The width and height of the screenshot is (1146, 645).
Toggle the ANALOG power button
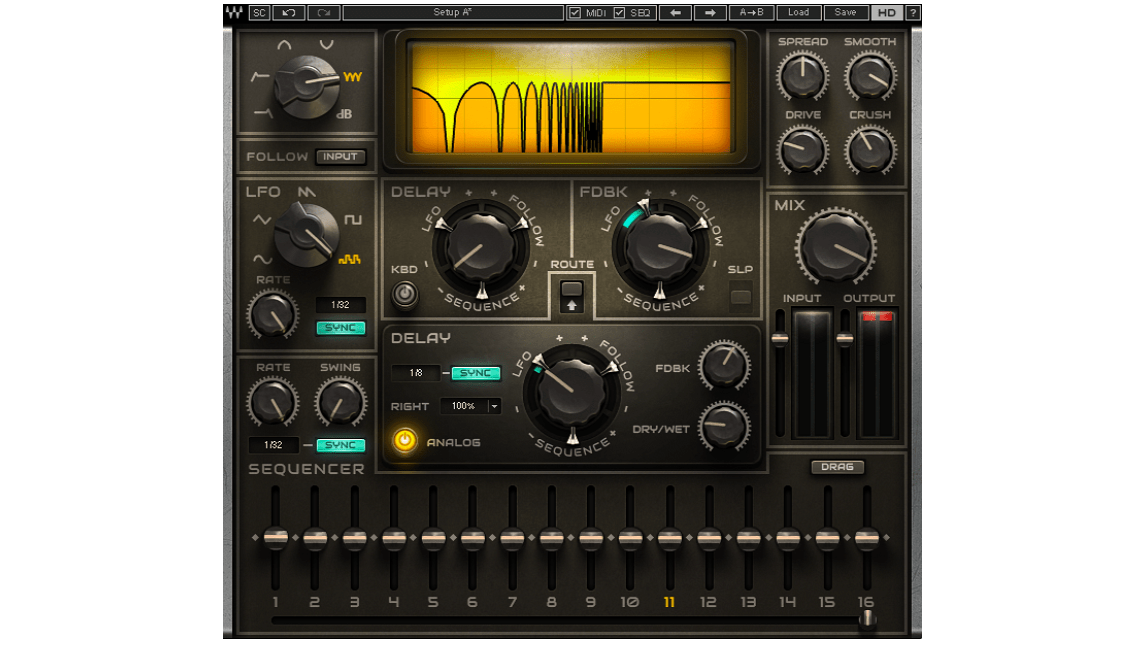point(403,438)
